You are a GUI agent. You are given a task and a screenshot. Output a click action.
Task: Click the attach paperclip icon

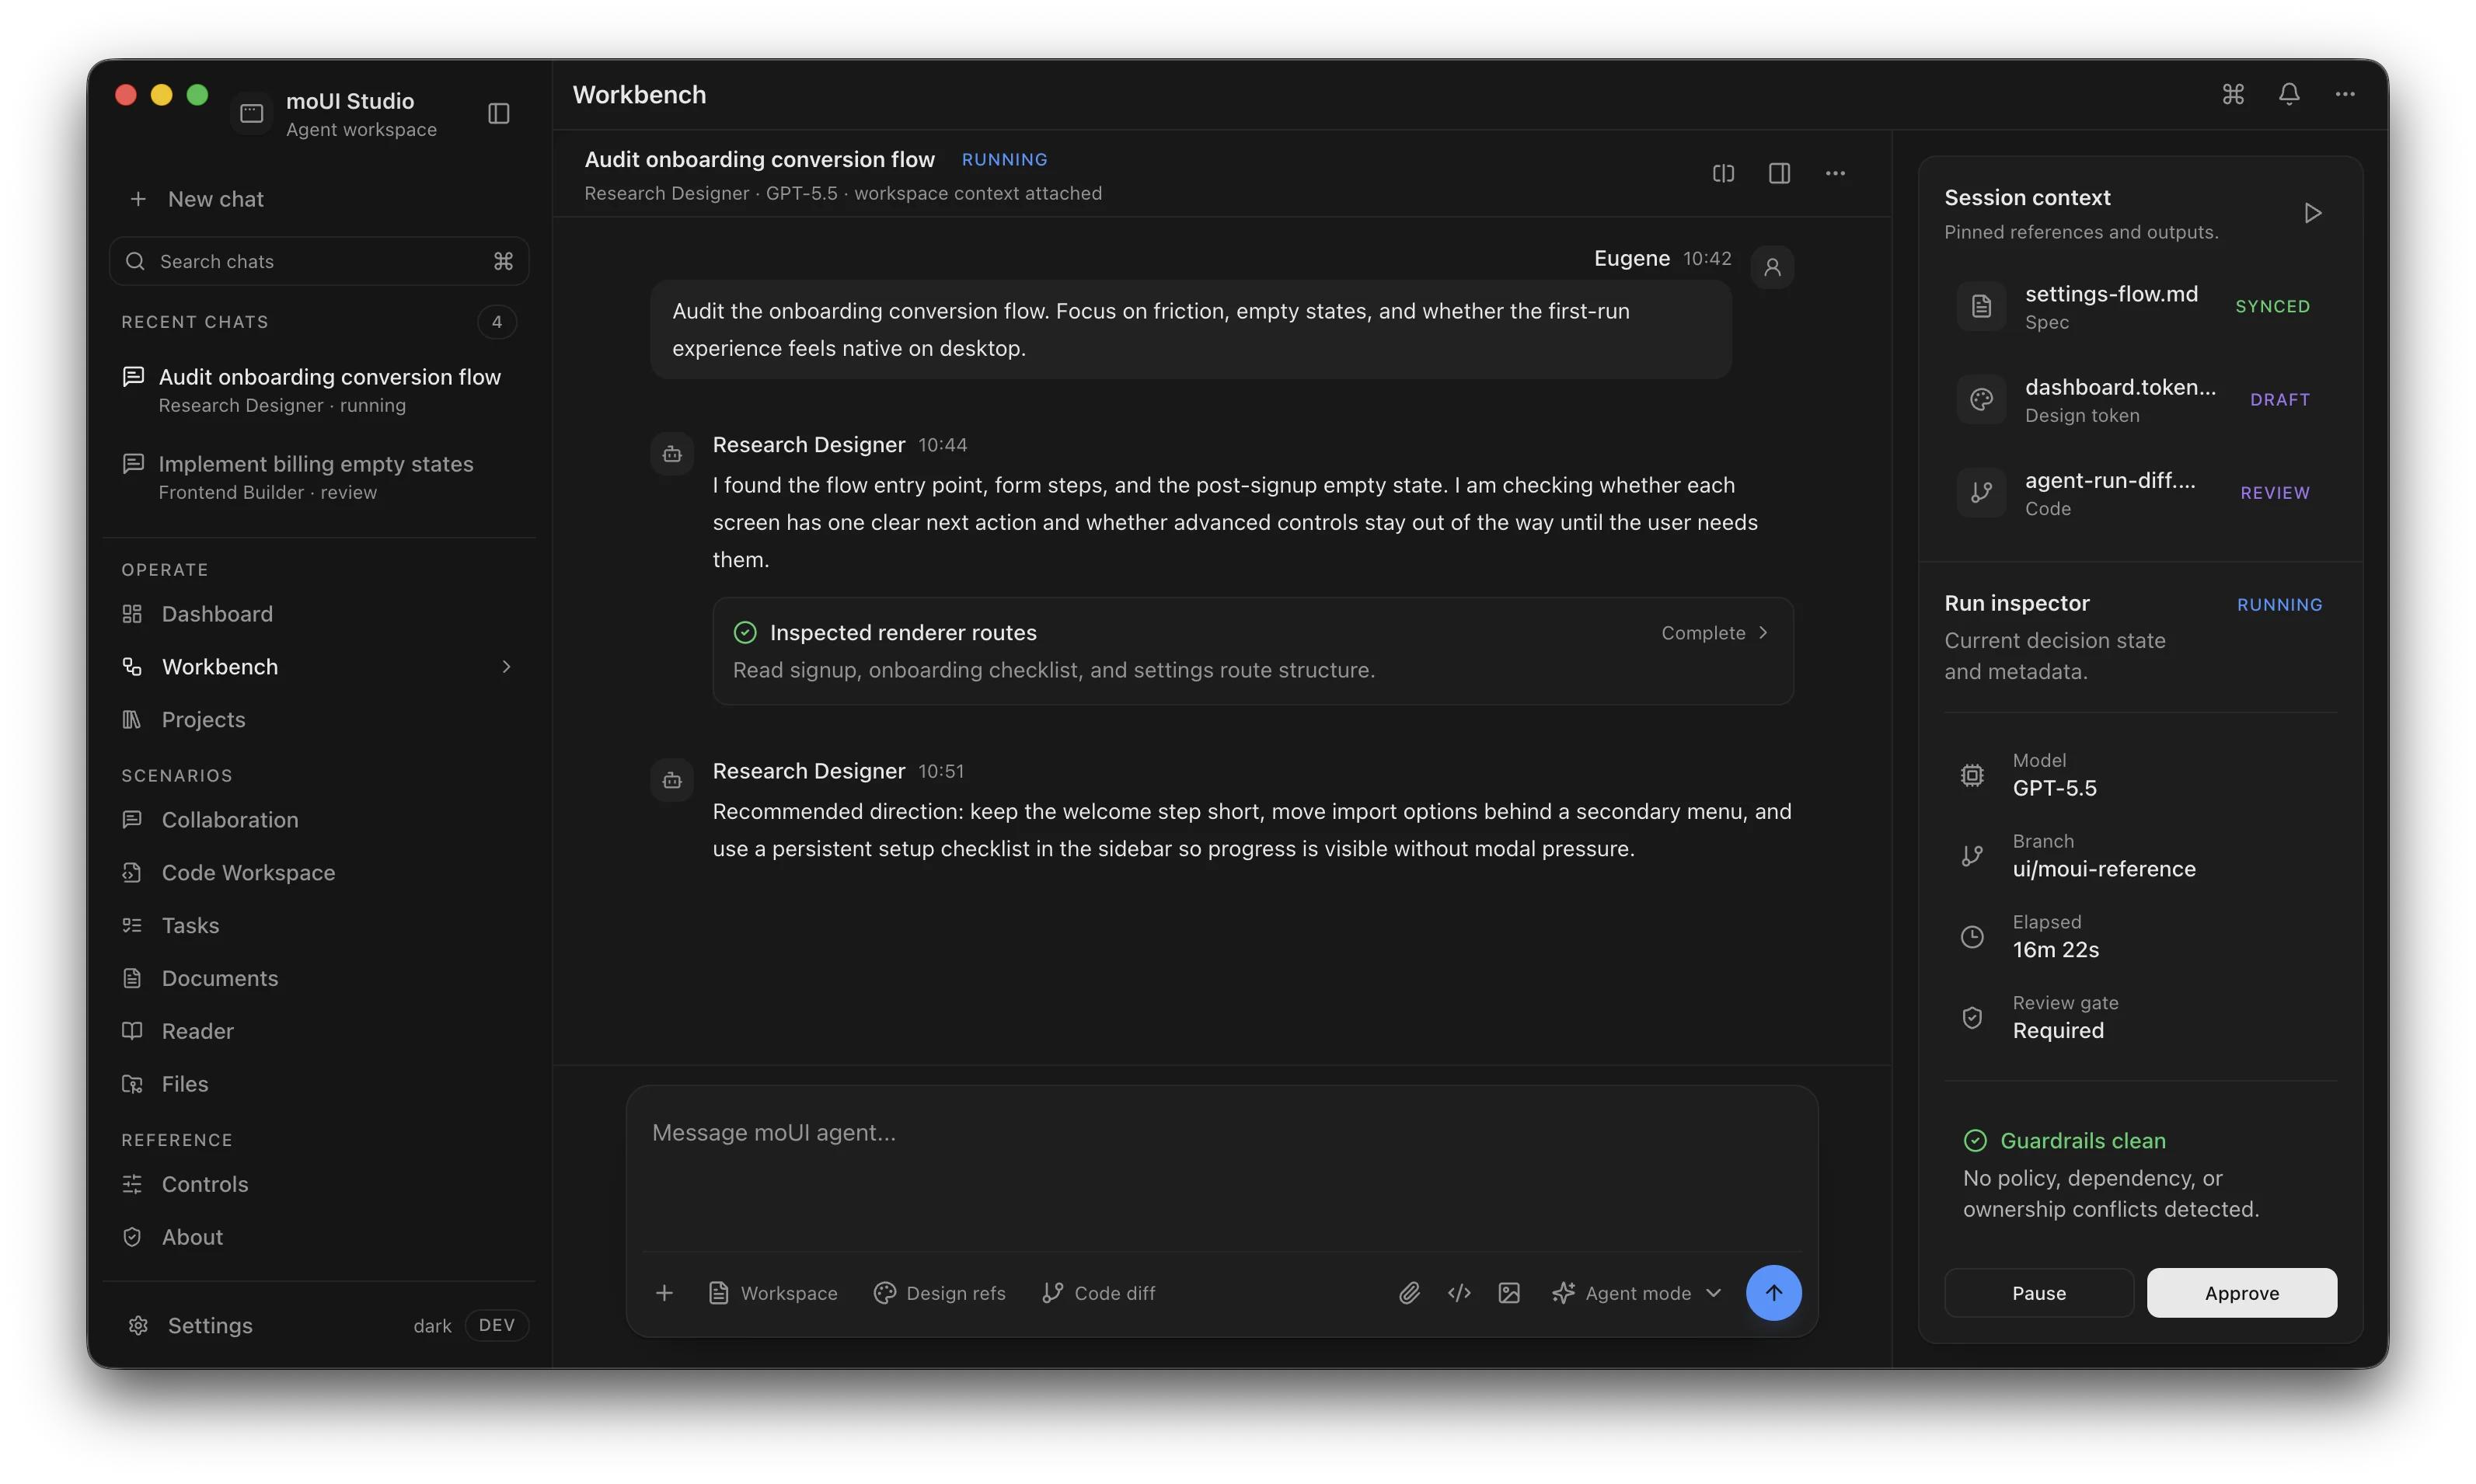[x=1409, y=1293]
